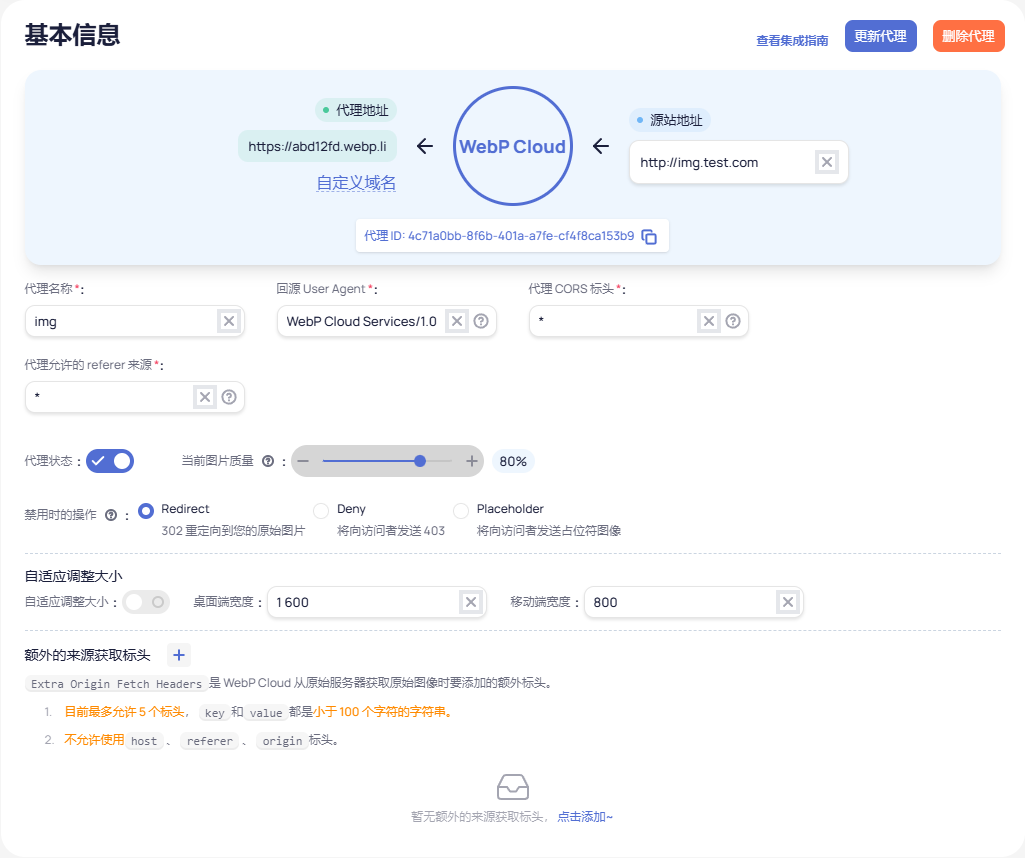
Task: Click the 代理地址 status tag
Action: tap(356, 110)
